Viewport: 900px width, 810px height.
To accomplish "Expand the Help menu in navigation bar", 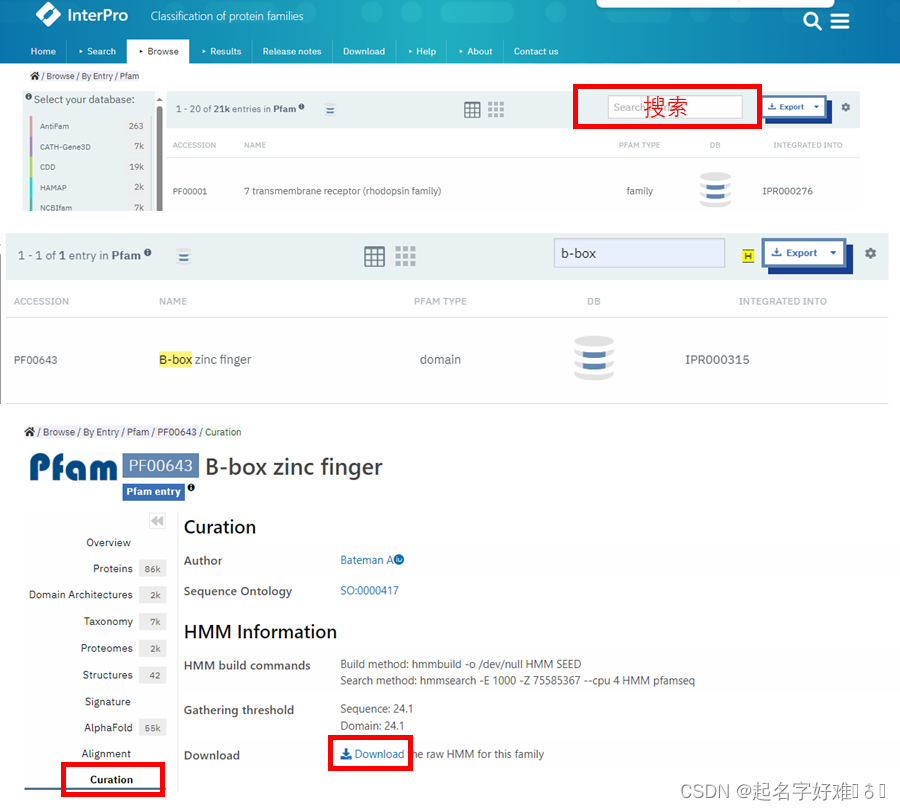I will [x=422, y=51].
